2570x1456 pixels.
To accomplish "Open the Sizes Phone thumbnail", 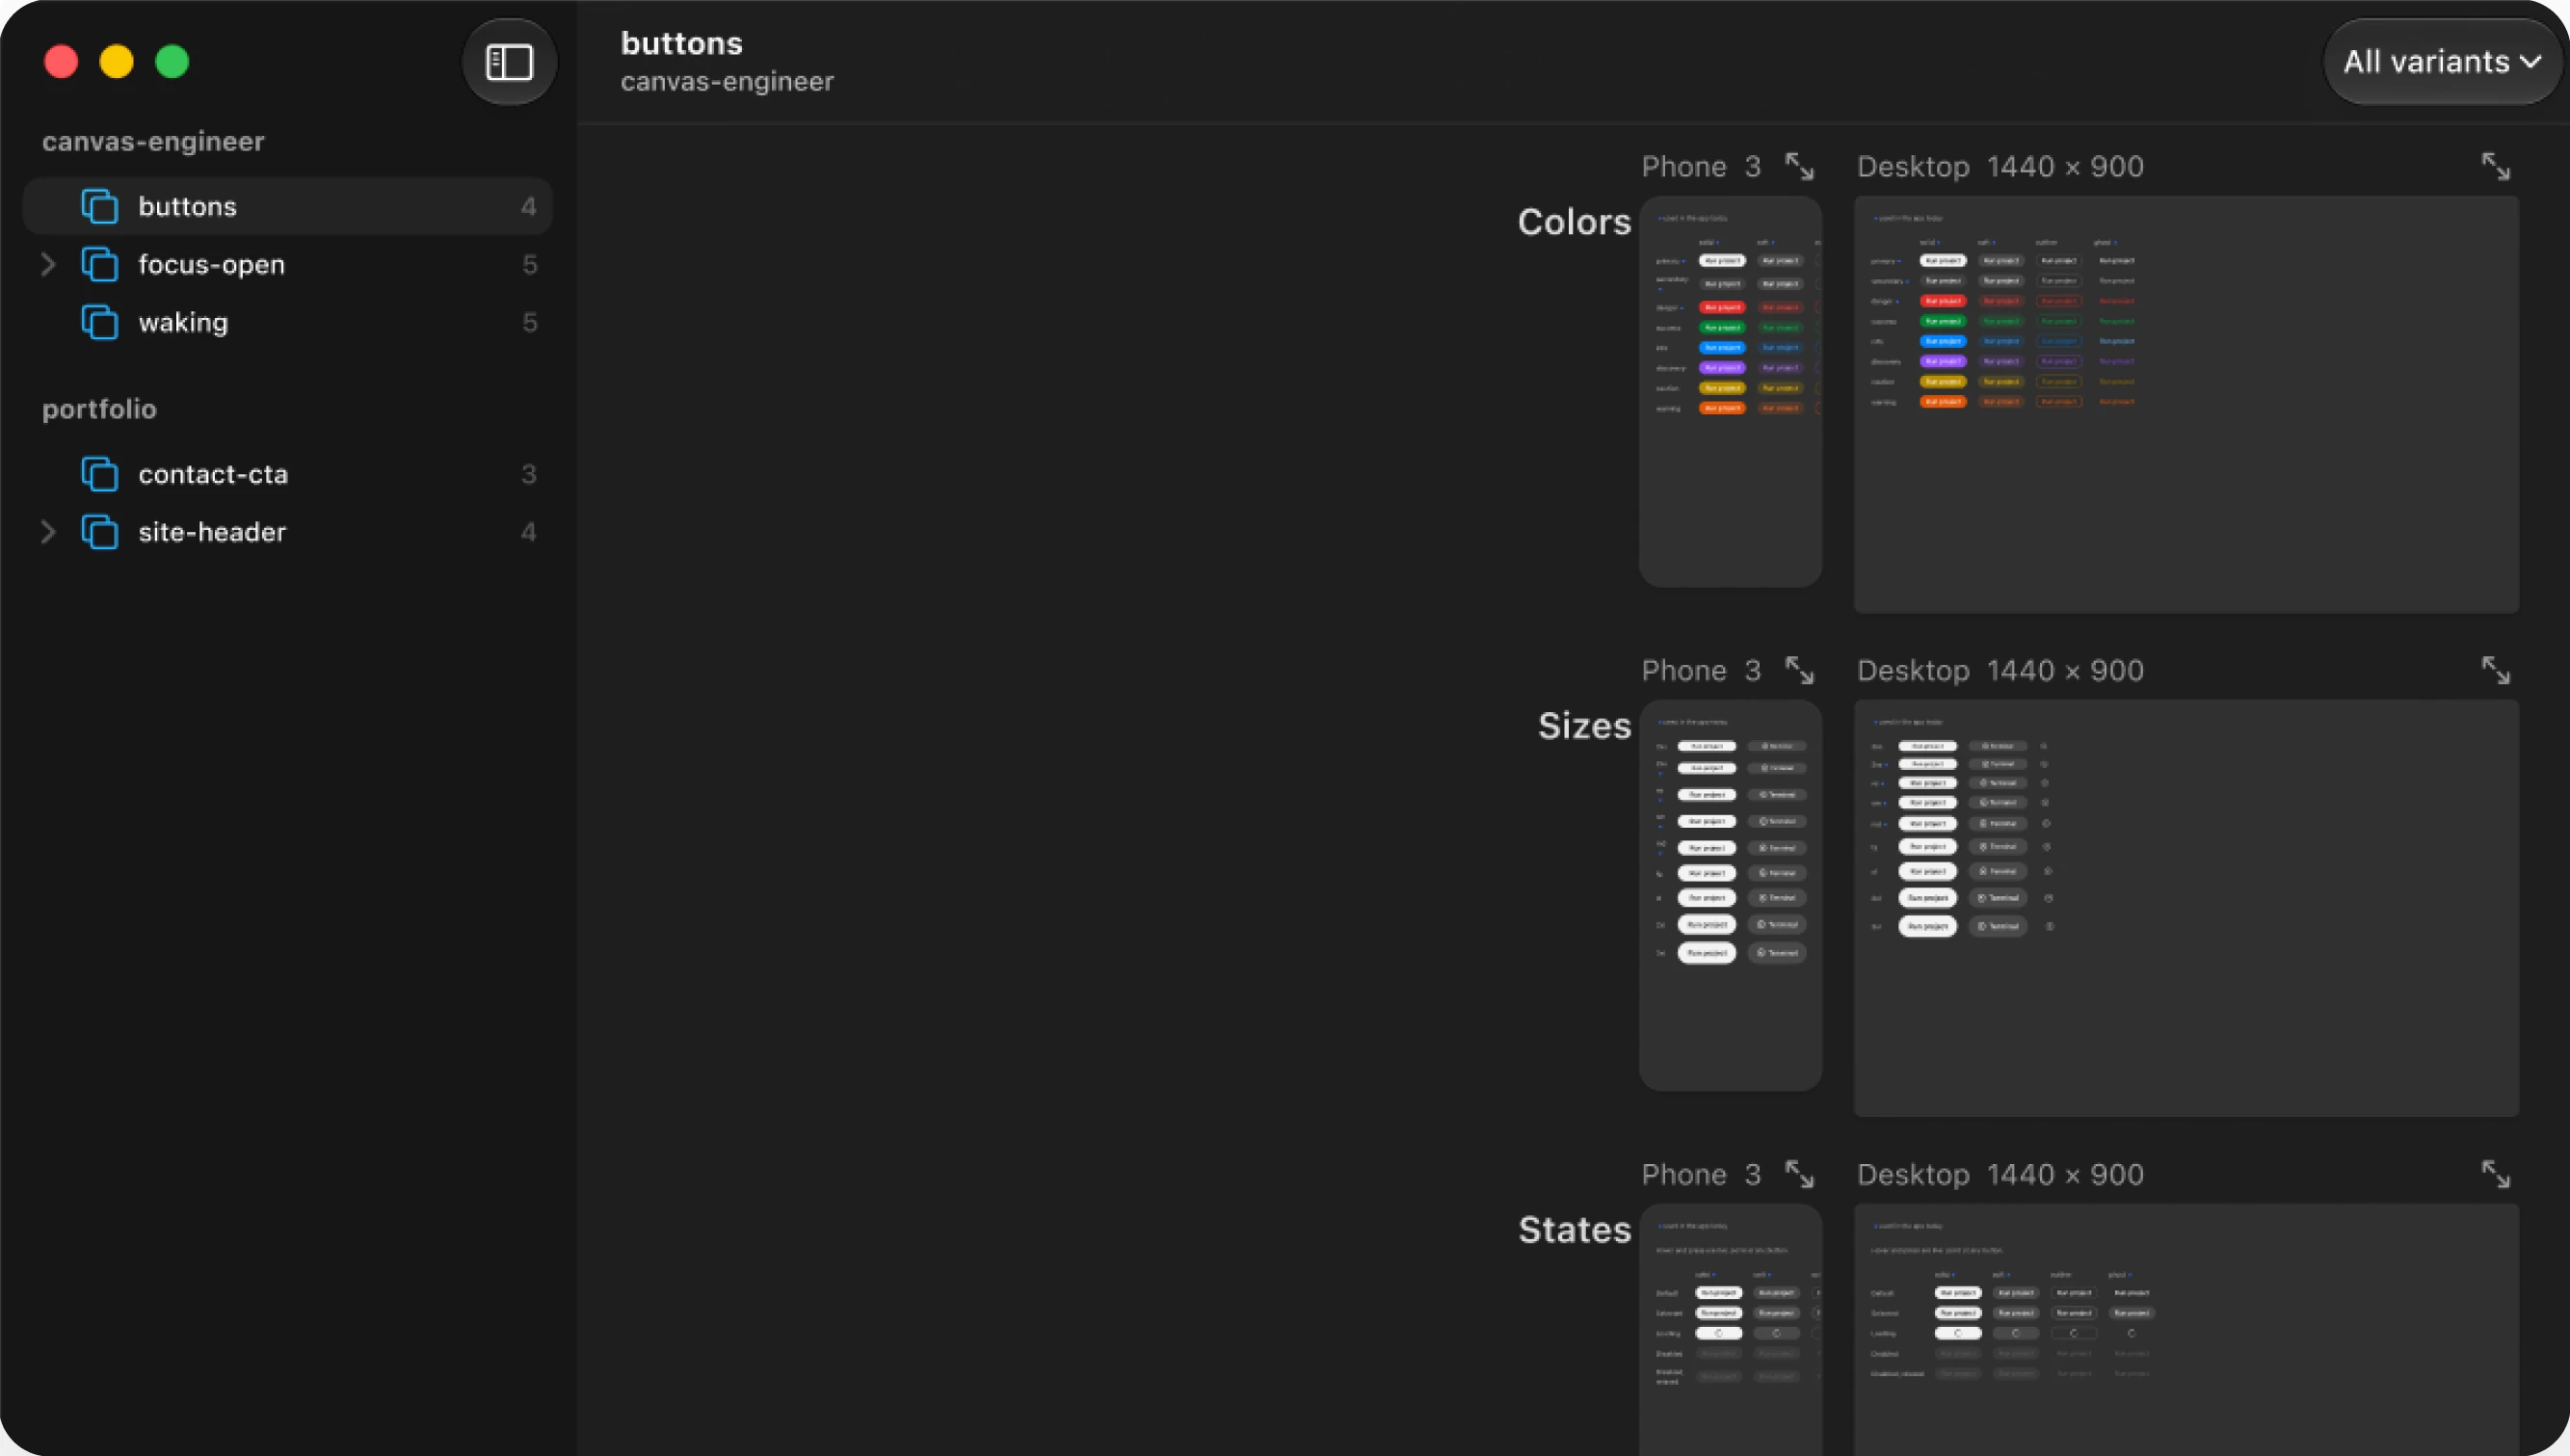I will click(x=1730, y=895).
